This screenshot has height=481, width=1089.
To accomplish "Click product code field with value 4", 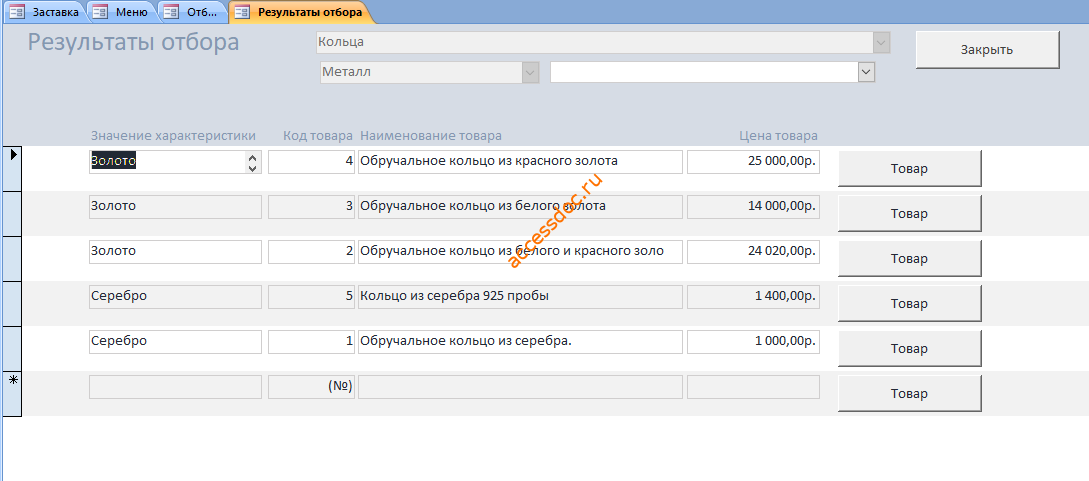I will tap(312, 162).
